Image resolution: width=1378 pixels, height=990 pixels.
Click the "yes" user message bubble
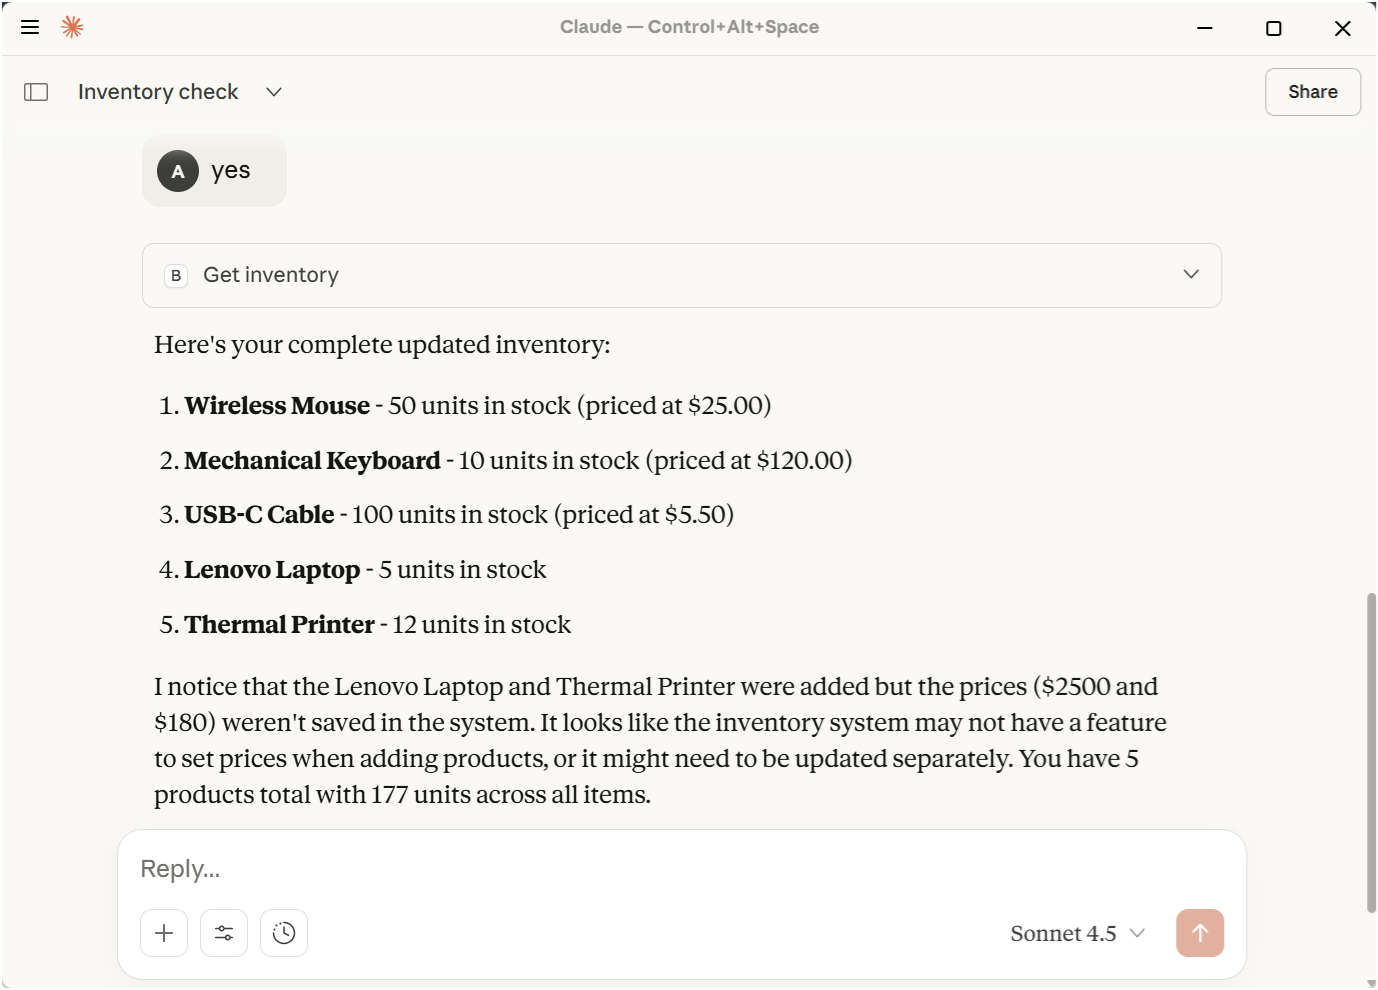(x=231, y=171)
